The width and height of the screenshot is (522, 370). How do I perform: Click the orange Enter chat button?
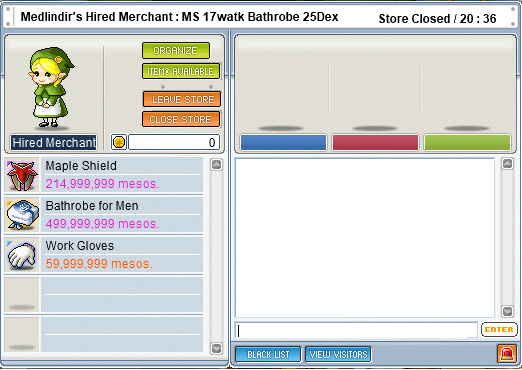click(499, 330)
